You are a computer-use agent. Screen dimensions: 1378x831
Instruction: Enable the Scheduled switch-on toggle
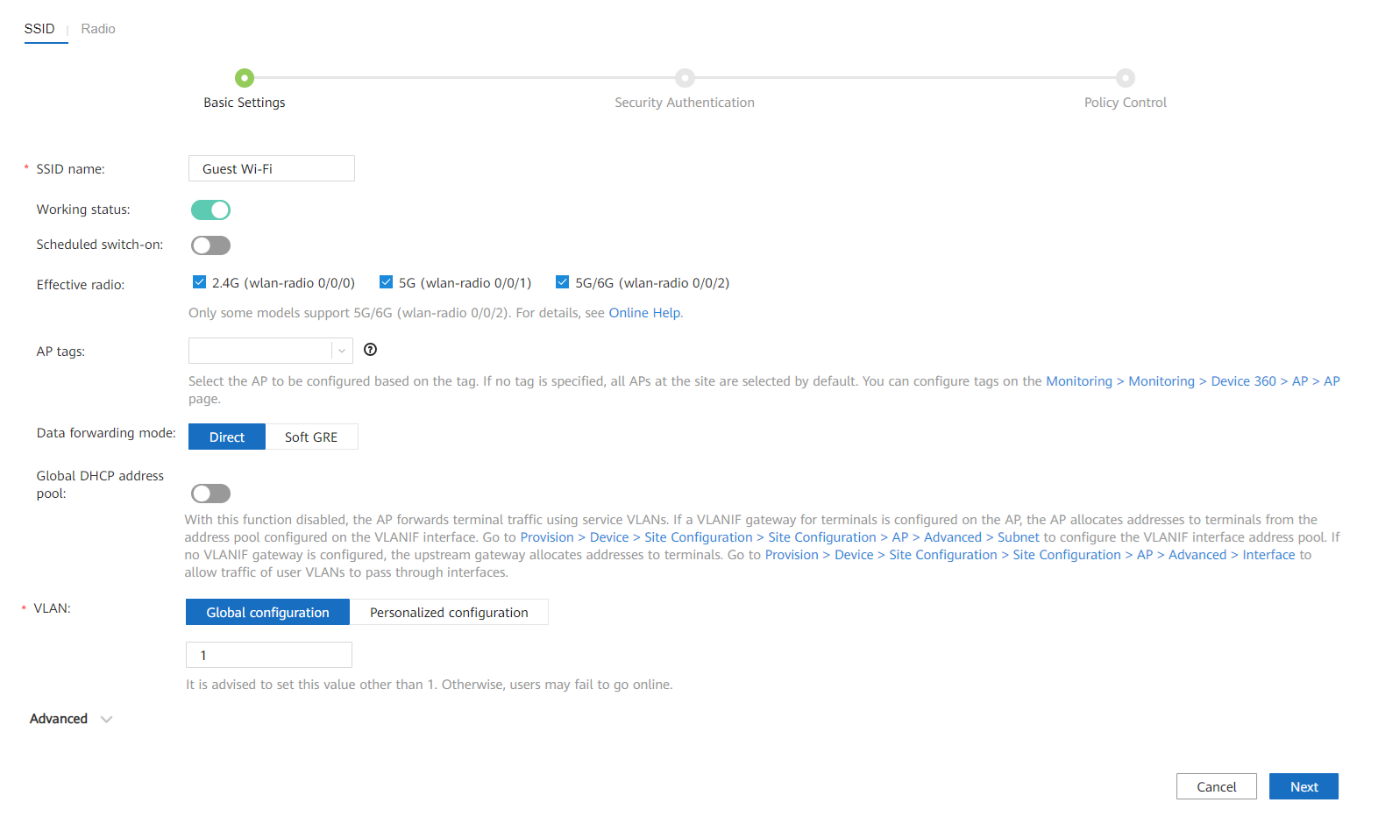[211, 245]
